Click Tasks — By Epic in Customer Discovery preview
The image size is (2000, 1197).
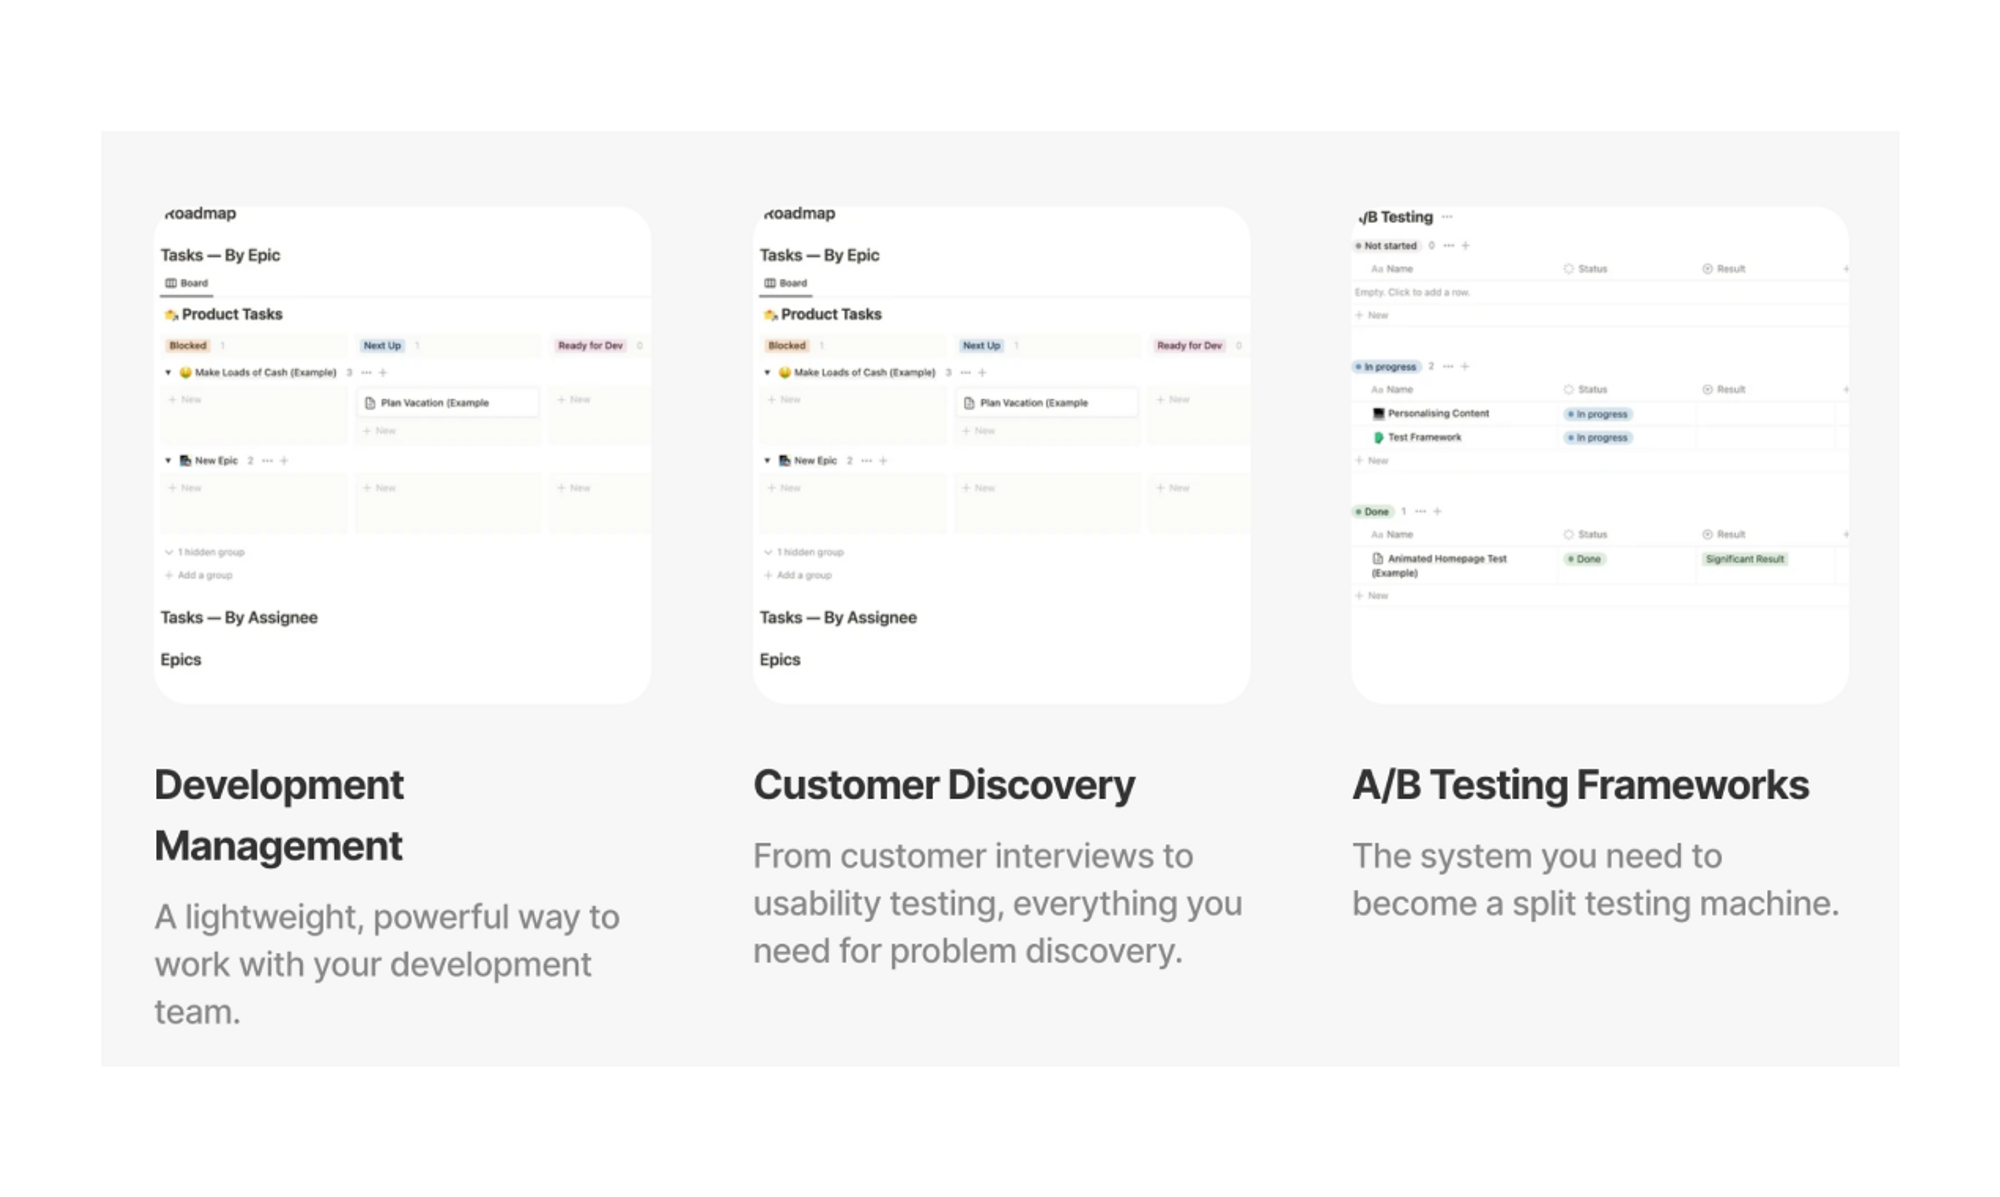click(819, 256)
